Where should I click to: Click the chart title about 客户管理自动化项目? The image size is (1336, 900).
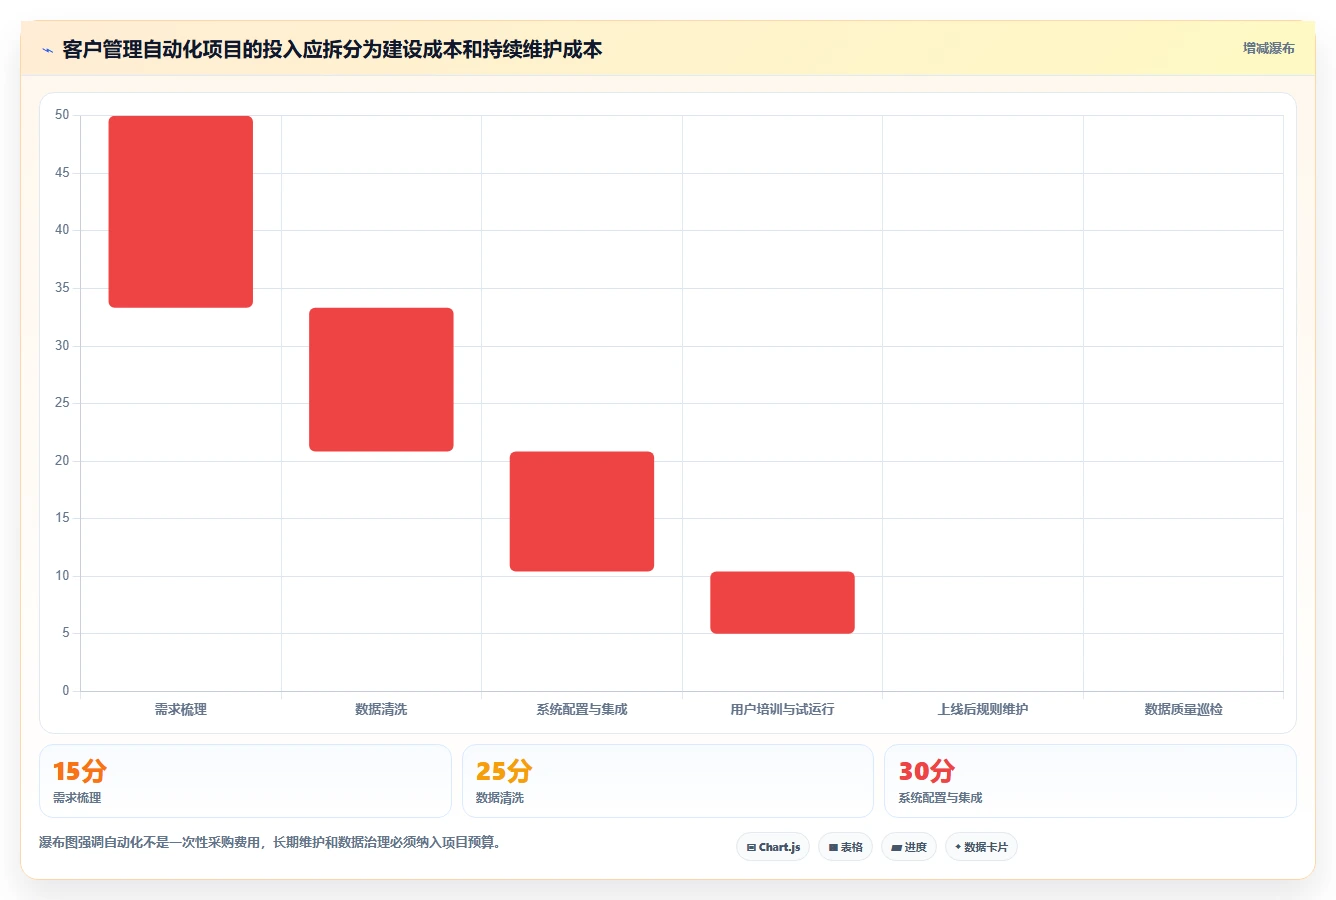point(332,50)
